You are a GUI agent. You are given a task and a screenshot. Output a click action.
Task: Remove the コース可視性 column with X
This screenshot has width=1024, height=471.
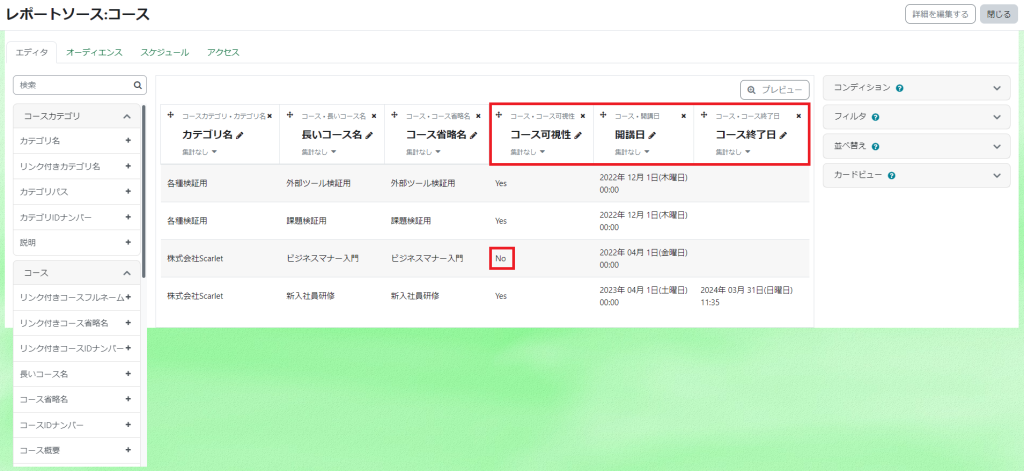click(583, 116)
